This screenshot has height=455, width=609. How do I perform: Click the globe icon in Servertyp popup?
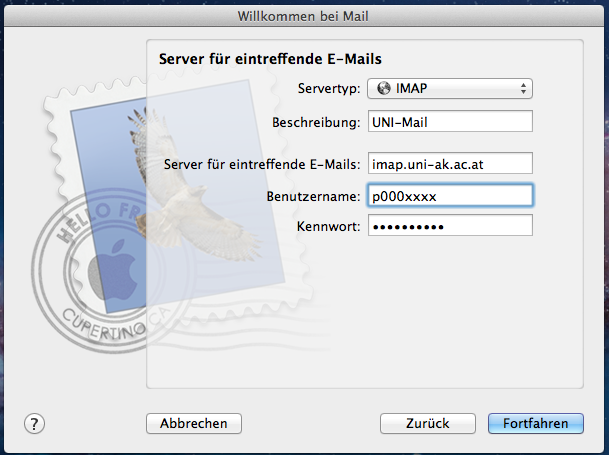click(x=383, y=89)
